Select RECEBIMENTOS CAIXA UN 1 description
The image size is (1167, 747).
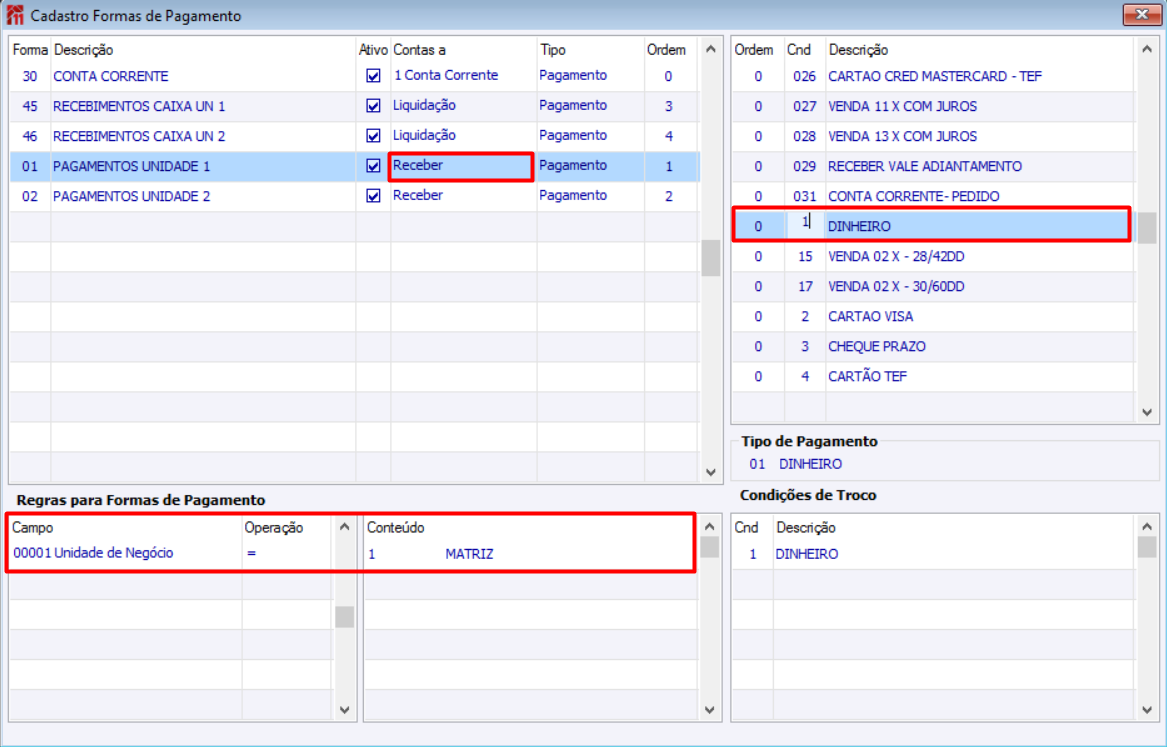click(x=138, y=106)
